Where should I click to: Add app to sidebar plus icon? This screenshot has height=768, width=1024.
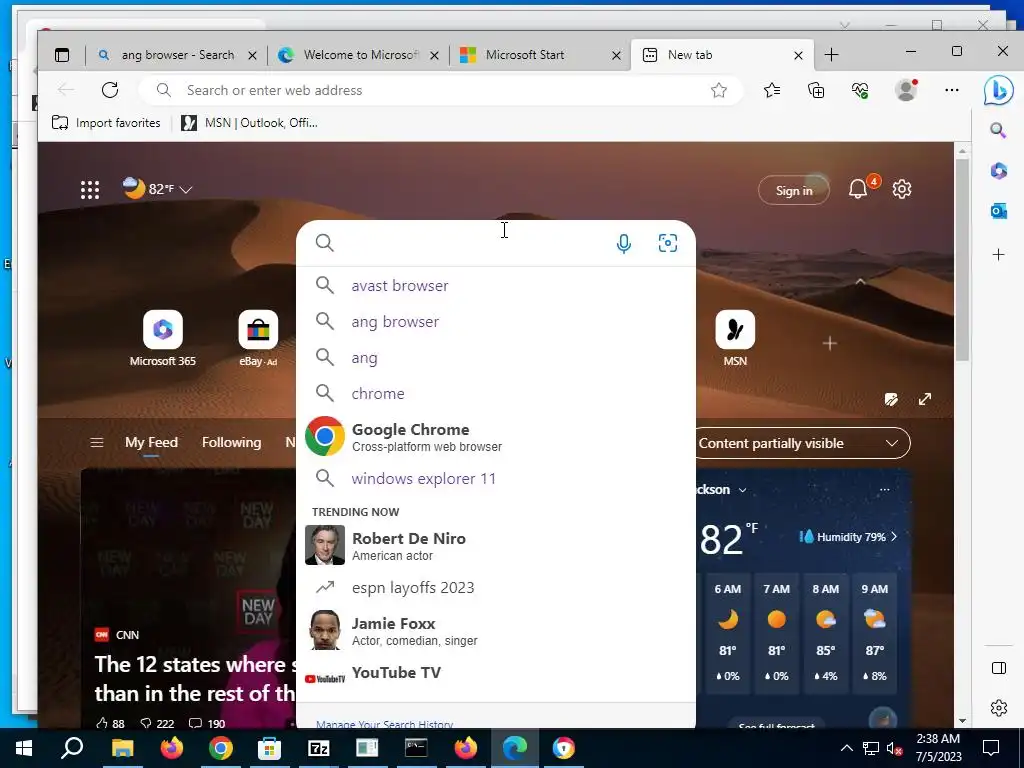999,255
